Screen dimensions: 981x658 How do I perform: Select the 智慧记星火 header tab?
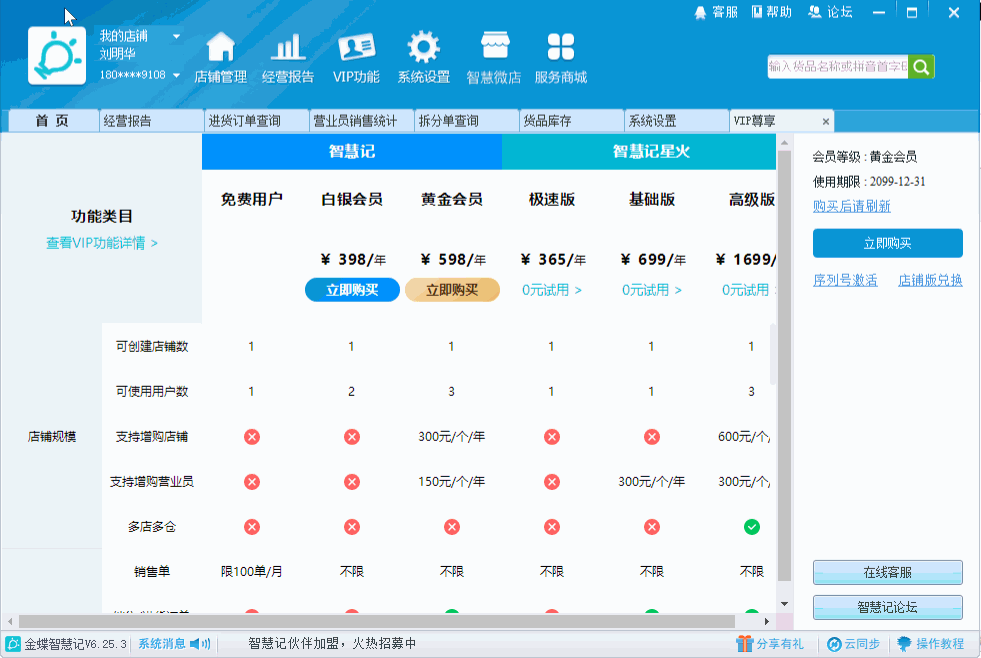[639, 151]
